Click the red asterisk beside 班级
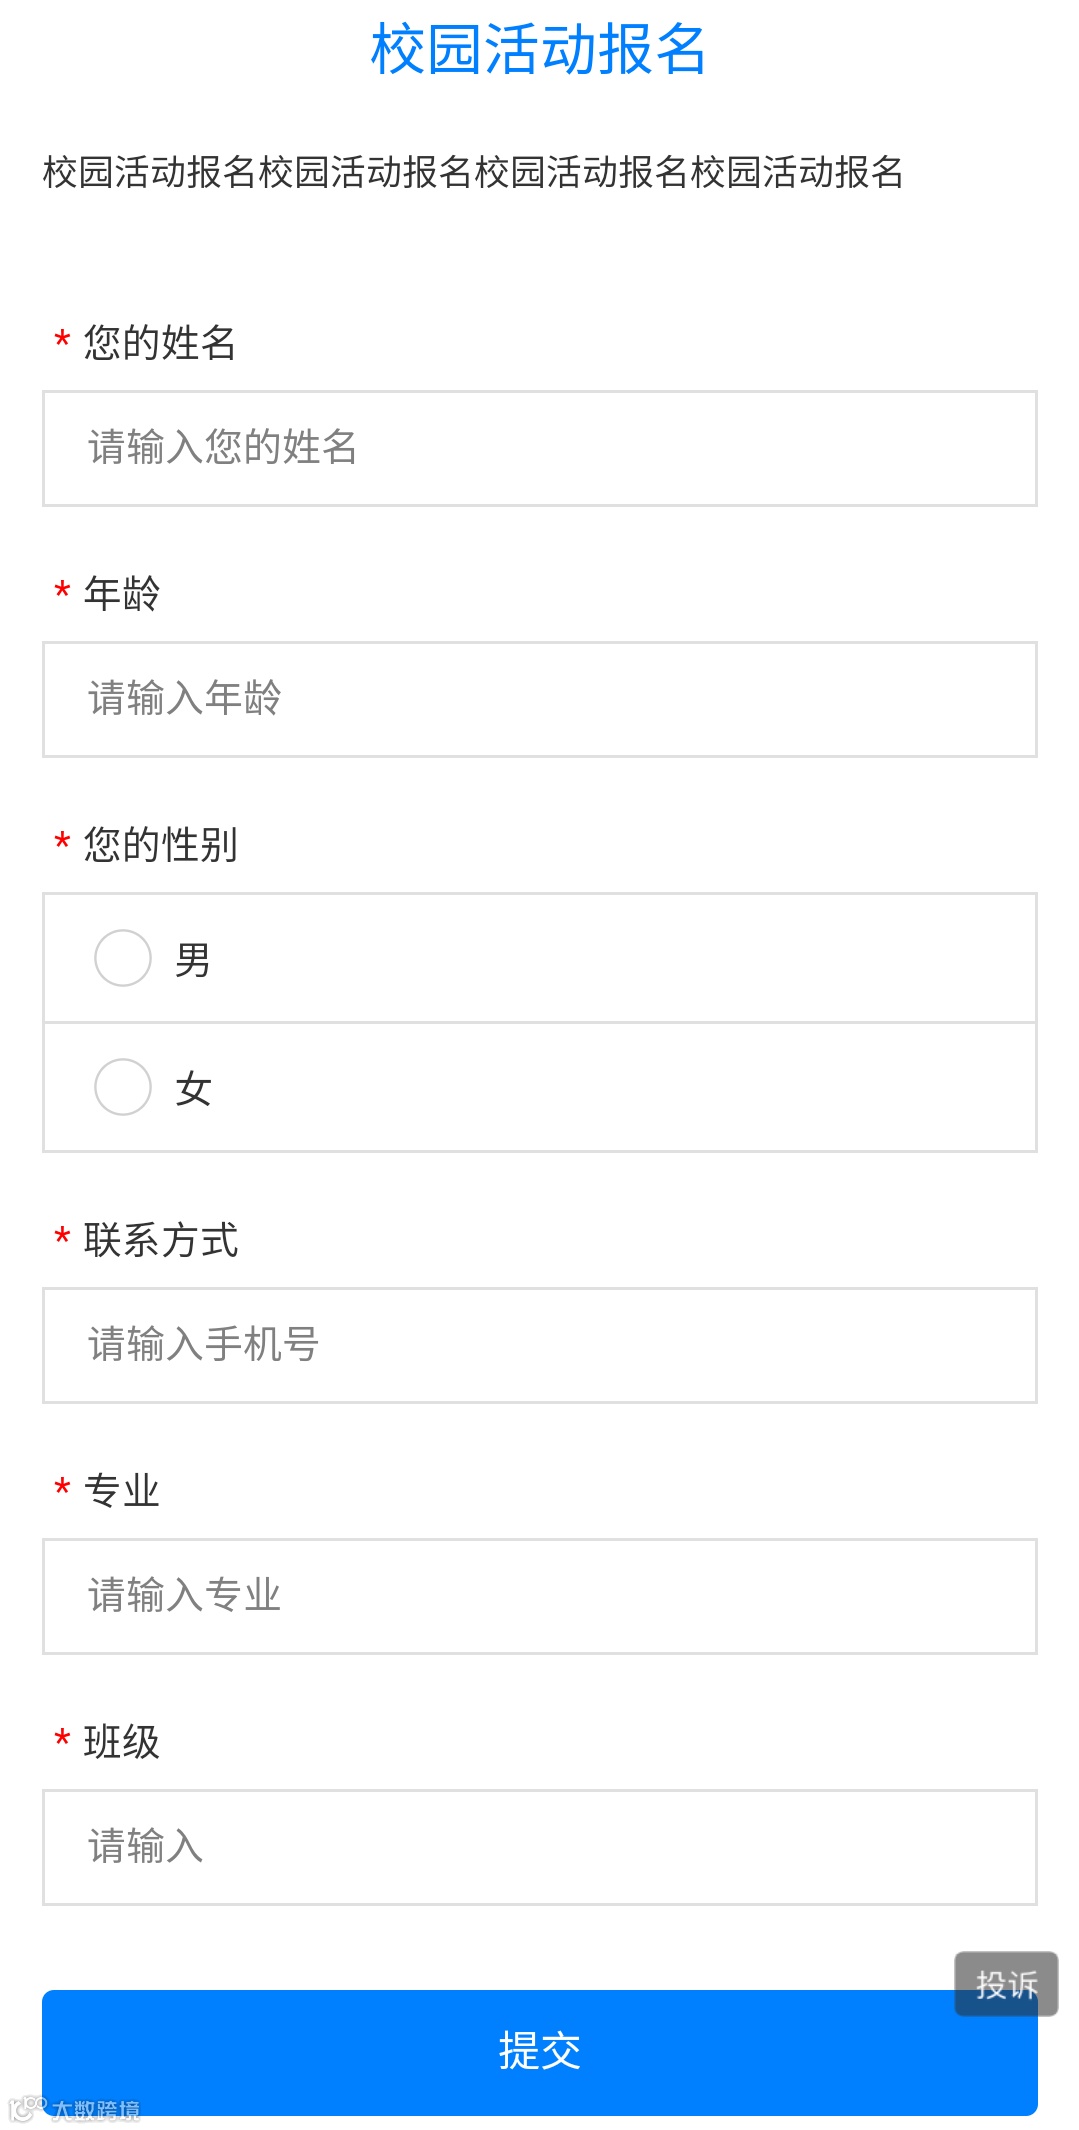The width and height of the screenshot is (1079, 2130). [62, 1740]
